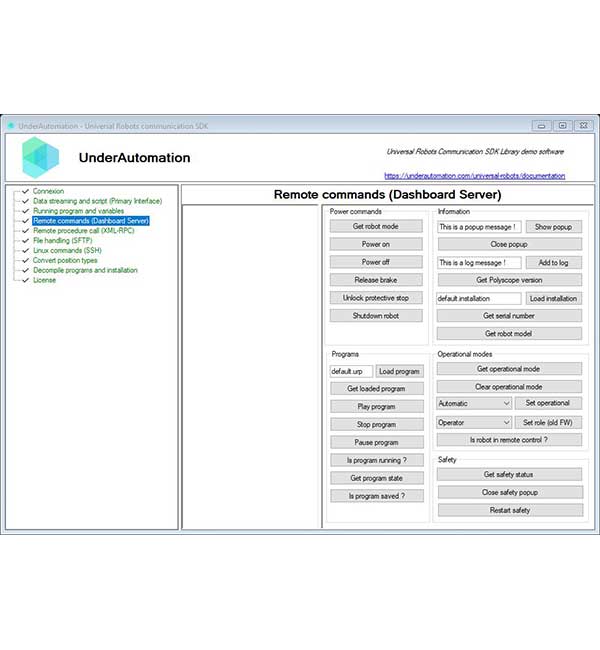This screenshot has width=600, height=650.
Task: Maximize the UnderAutomation window
Action: pyautogui.click(x=562, y=126)
